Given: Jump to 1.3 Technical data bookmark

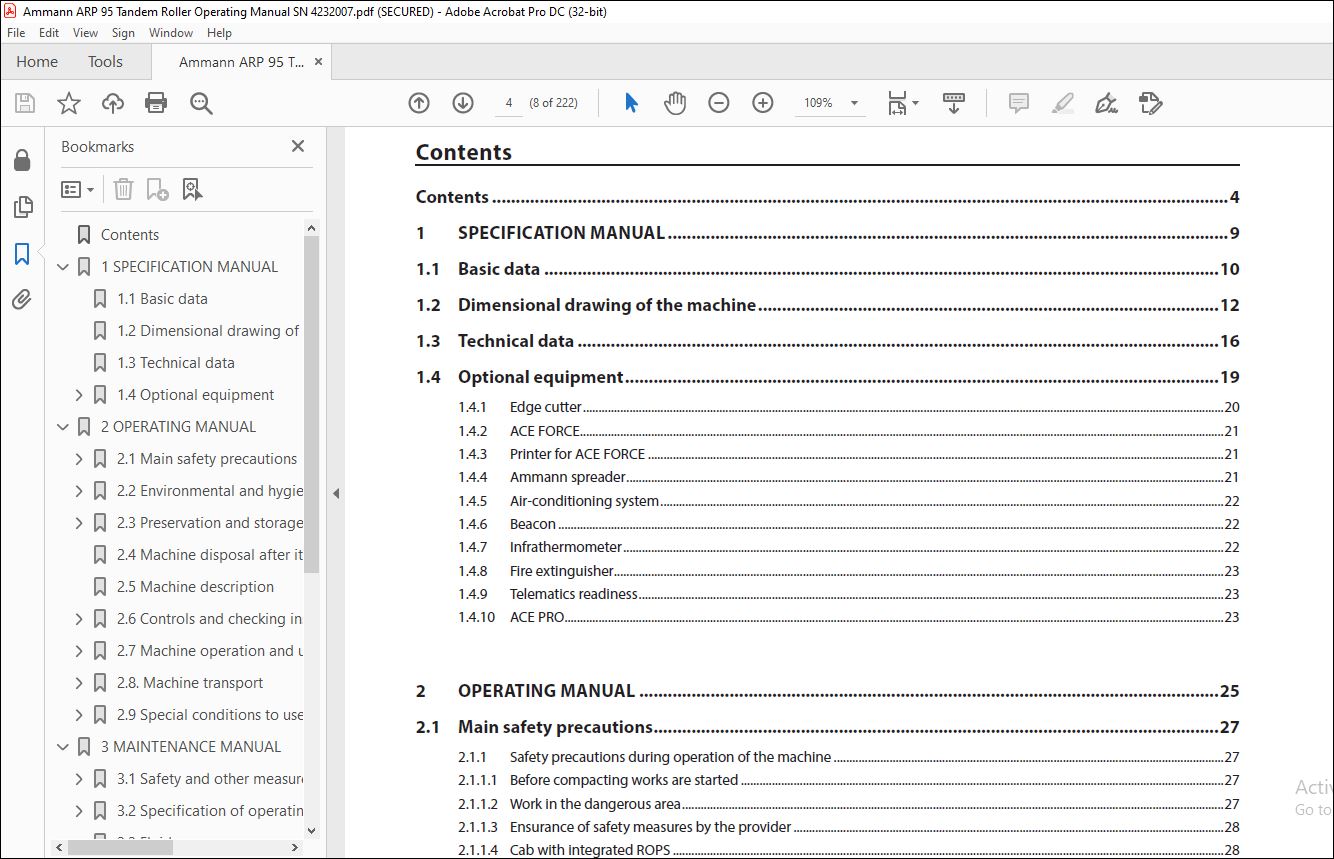Looking at the screenshot, I should (x=176, y=363).
